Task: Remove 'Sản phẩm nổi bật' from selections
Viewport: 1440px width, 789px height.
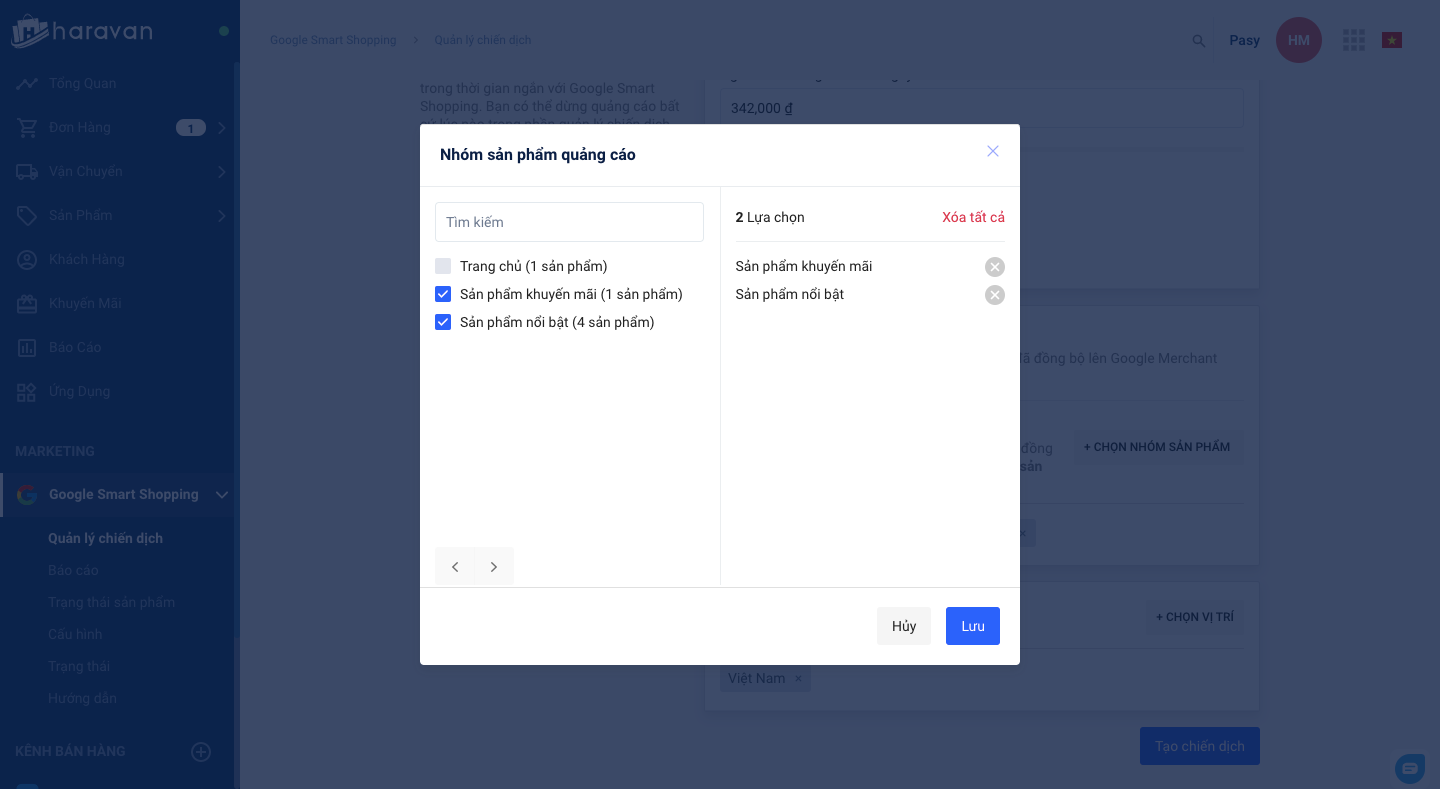Action: tap(994, 295)
